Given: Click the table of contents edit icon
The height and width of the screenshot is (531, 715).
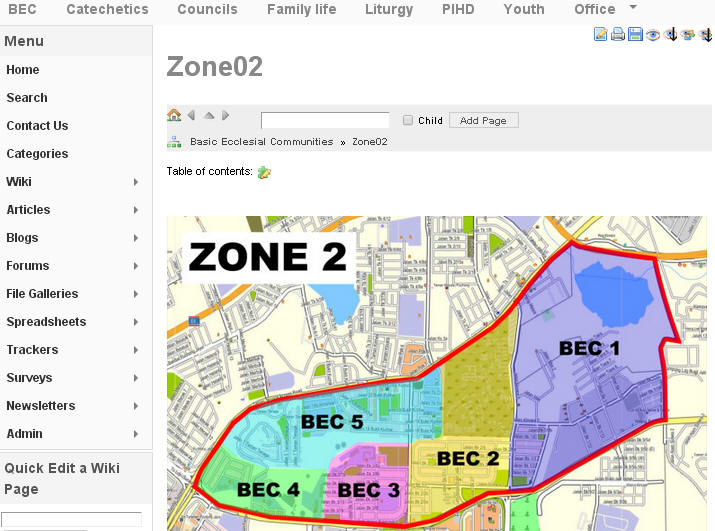Looking at the screenshot, I should (x=264, y=172).
